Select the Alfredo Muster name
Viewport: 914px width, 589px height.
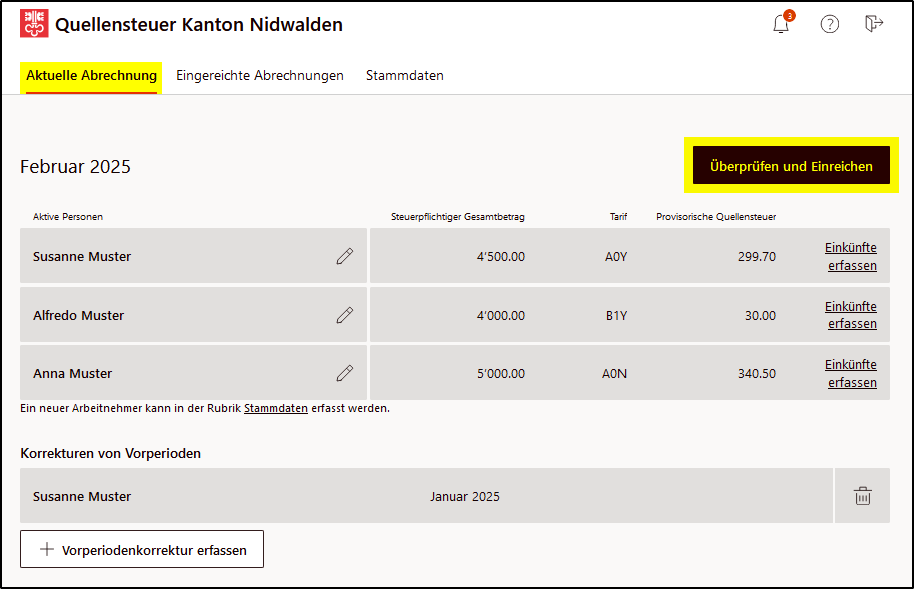[79, 315]
